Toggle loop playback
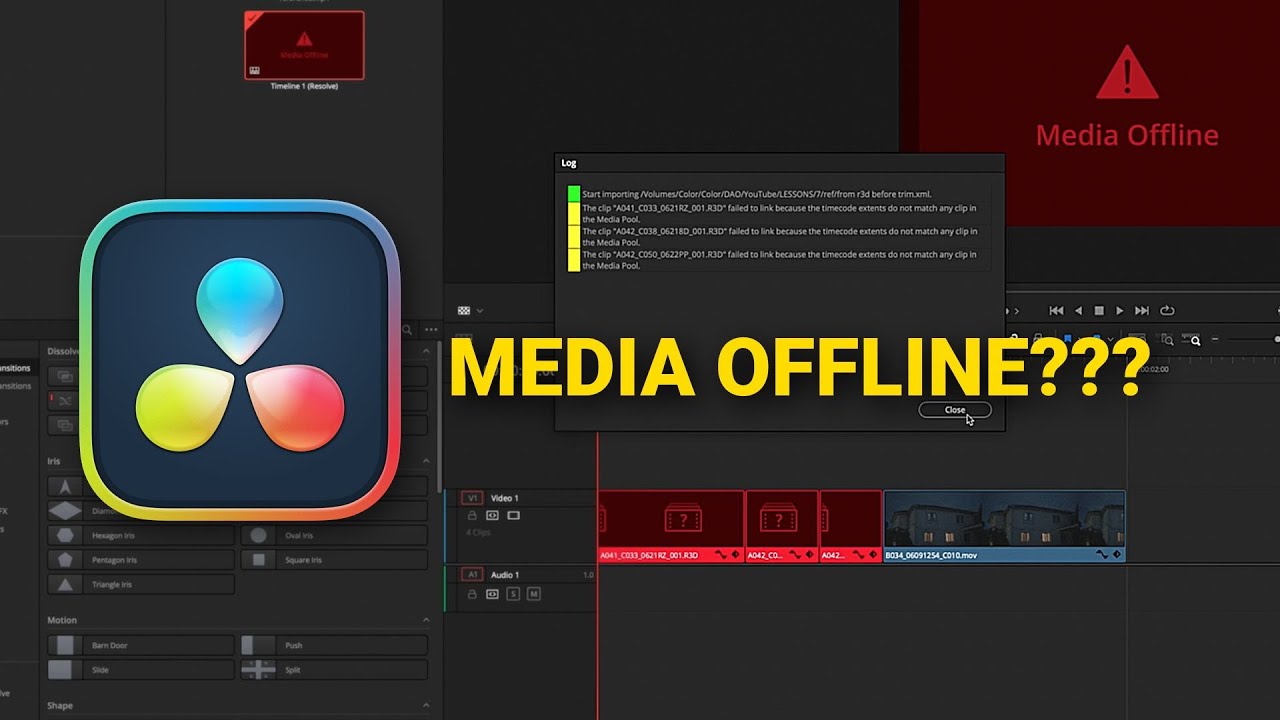The height and width of the screenshot is (720, 1280). pos(1167,311)
